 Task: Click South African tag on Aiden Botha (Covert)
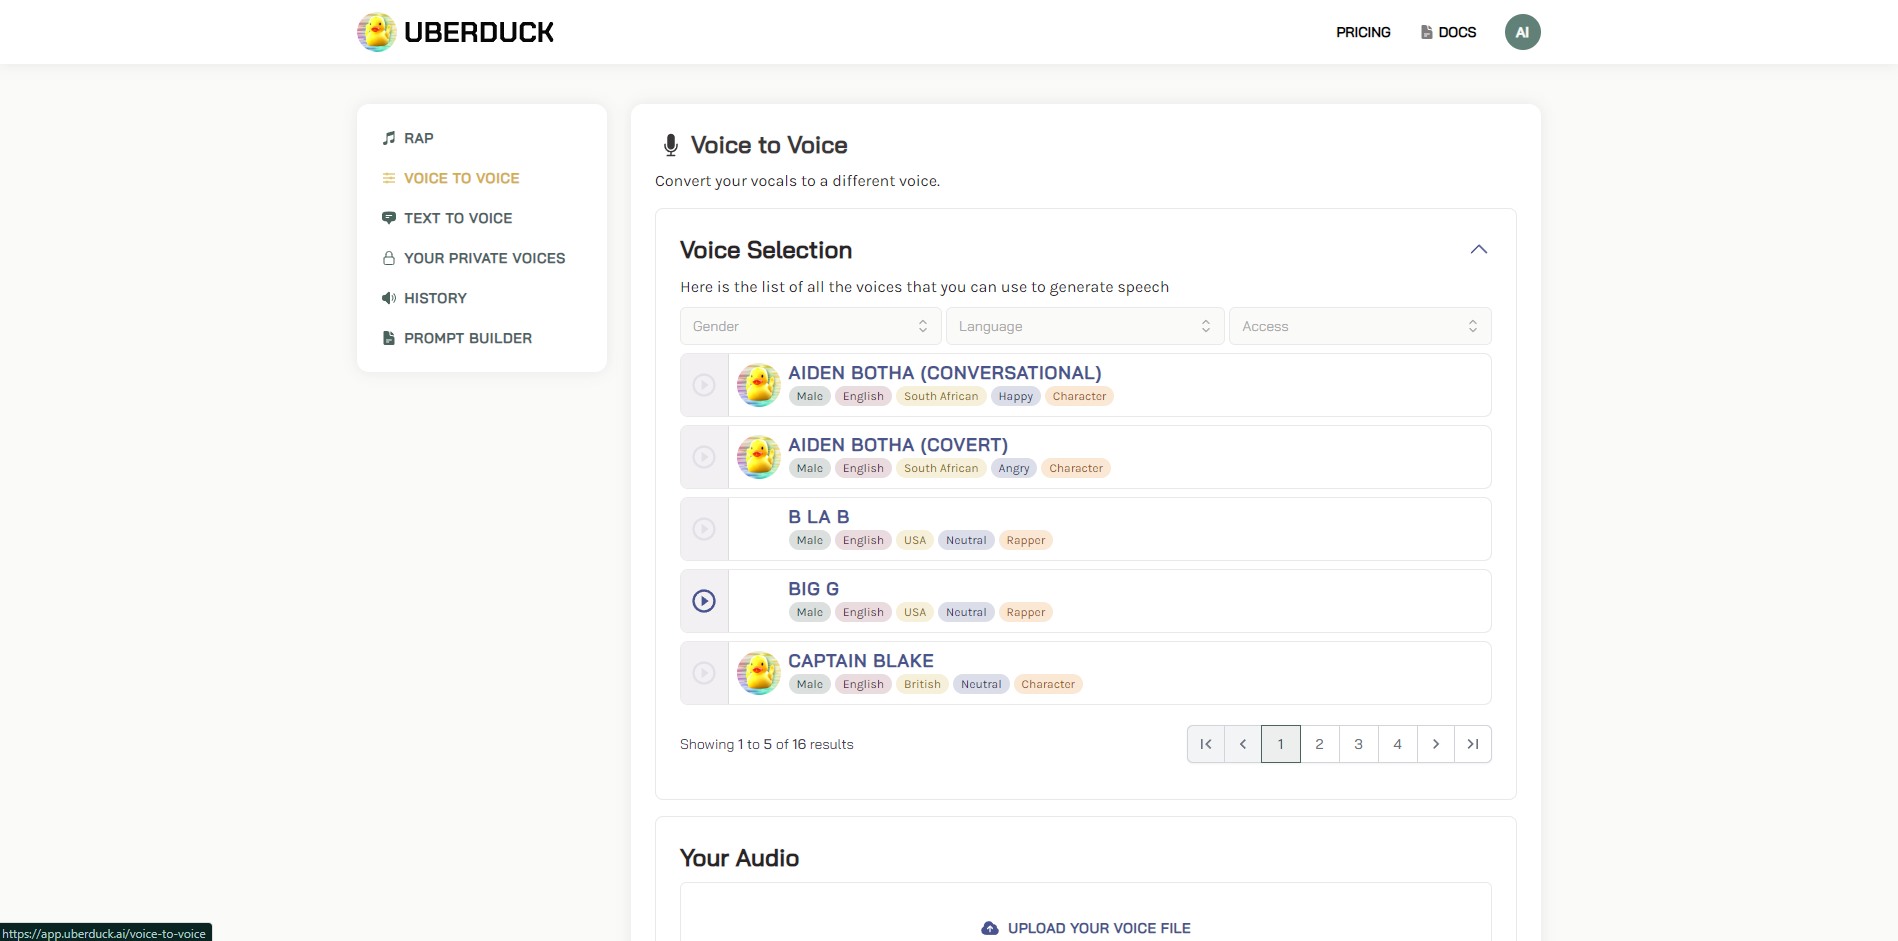coord(941,468)
